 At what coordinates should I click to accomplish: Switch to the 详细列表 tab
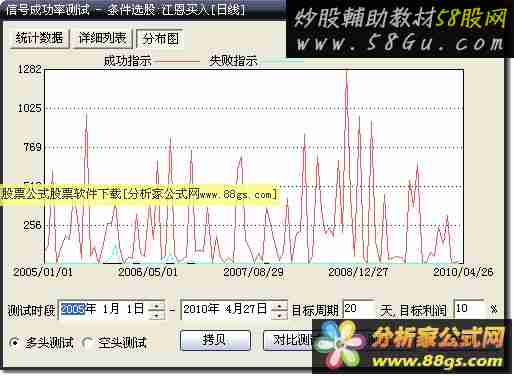103,39
